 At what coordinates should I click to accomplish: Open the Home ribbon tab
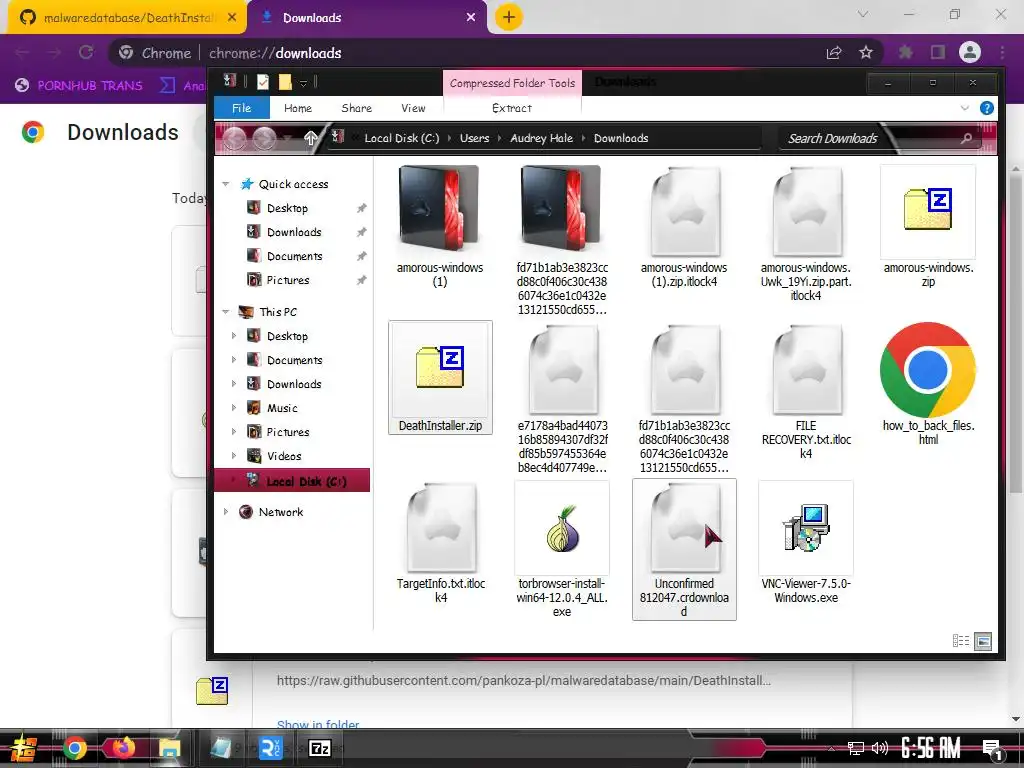(298, 108)
